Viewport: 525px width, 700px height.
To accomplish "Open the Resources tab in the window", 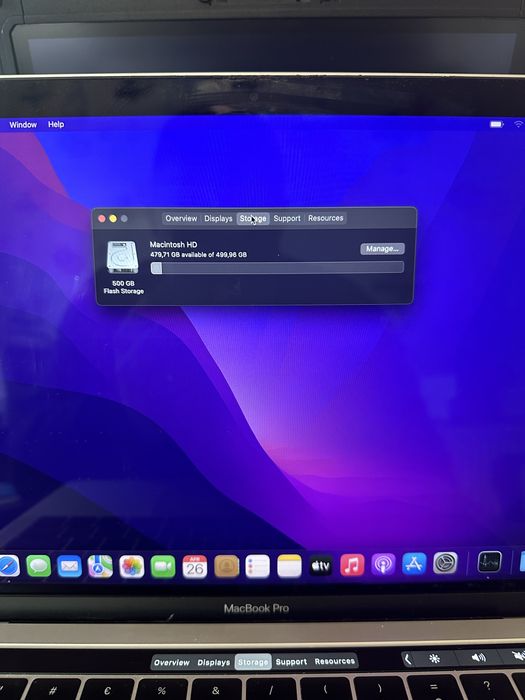I will 325,218.
